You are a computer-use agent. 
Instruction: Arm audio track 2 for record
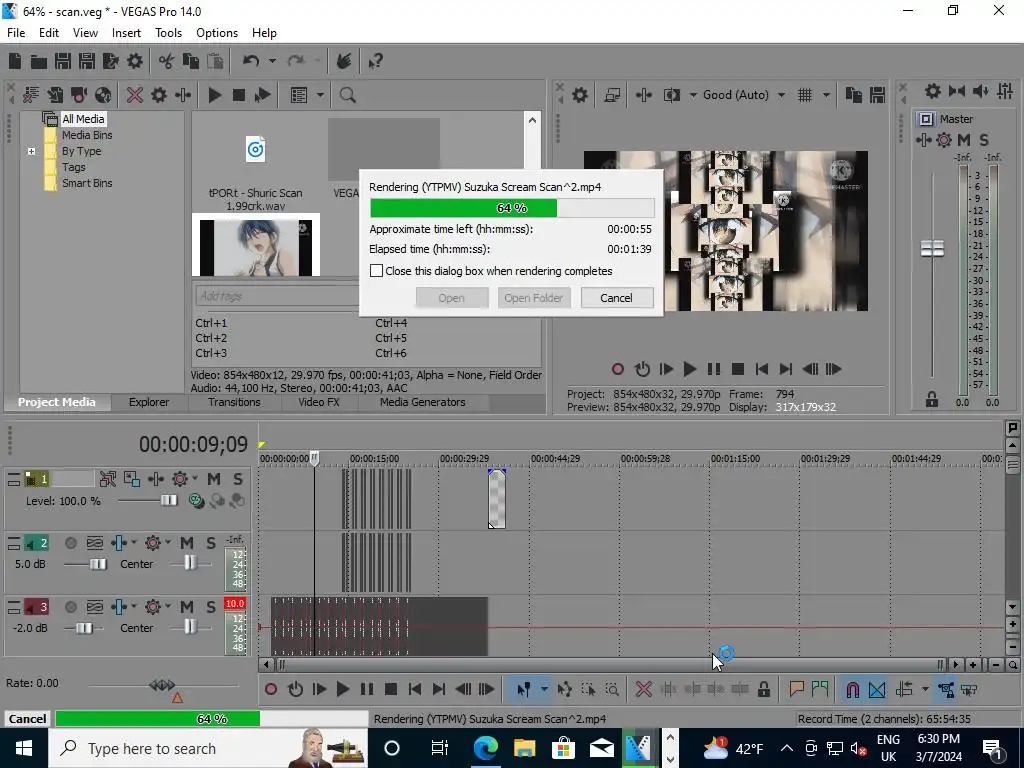(x=71, y=543)
